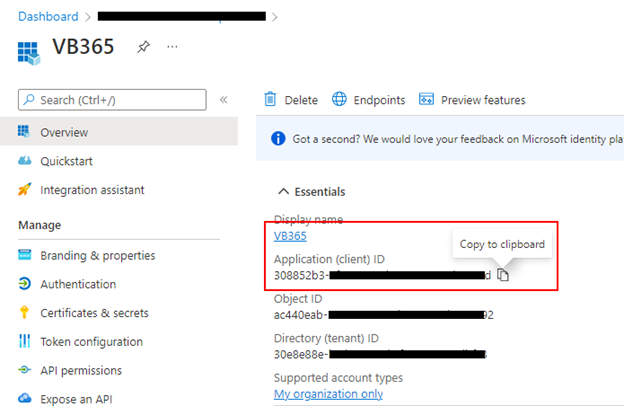Image resolution: width=624 pixels, height=406 pixels.
Task: Focus the Search (Ctrl+/) field
Action: tap(112, 100)
